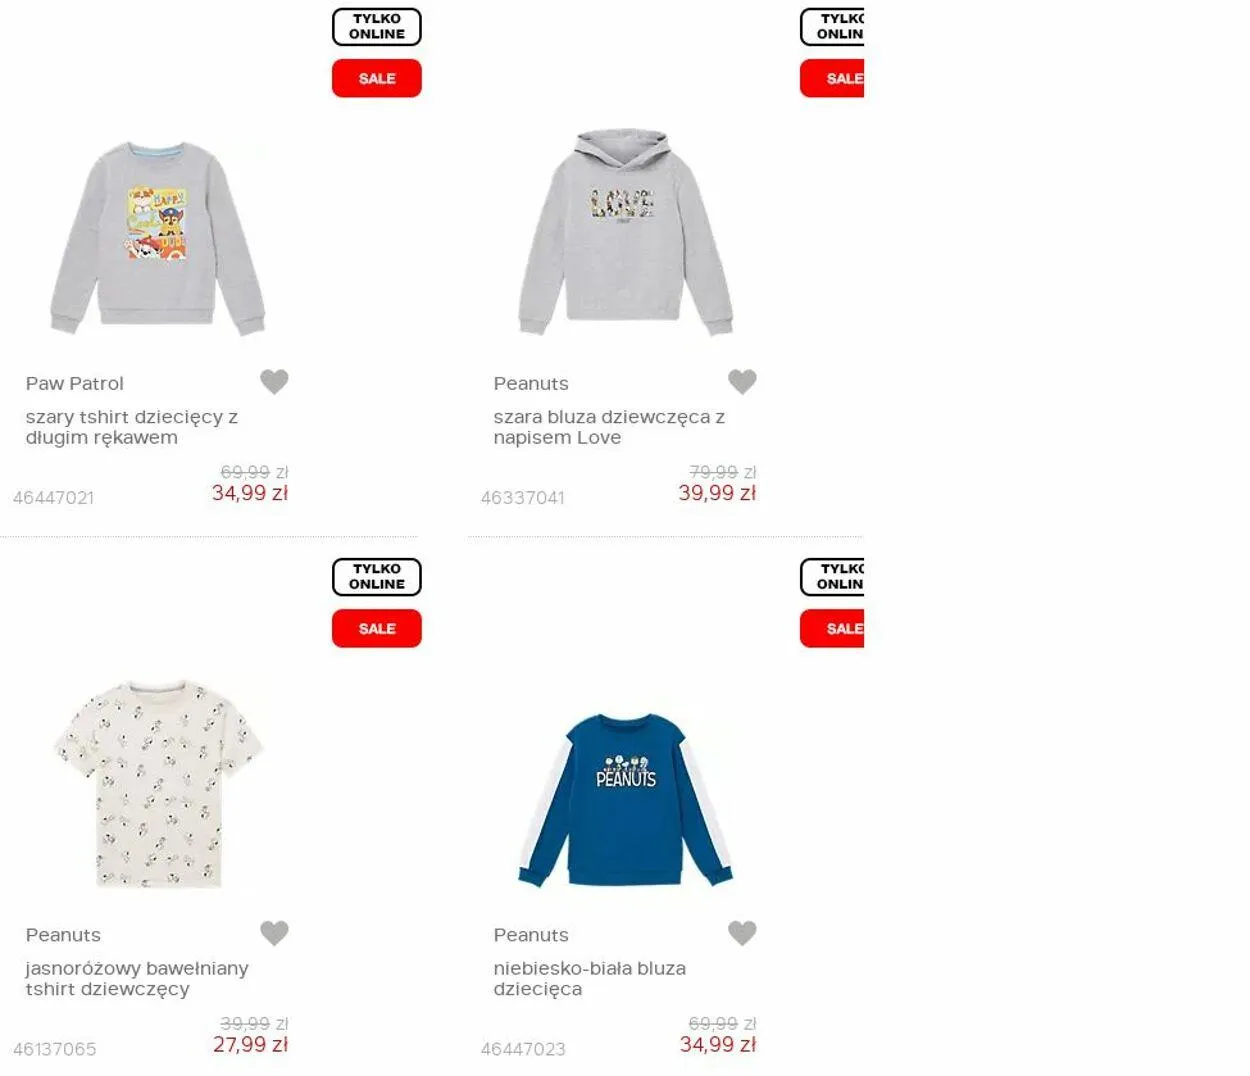Open 'jasnoróżowy bawełniany tshirt dziewczęcy' link

click(x=137, y=979)
